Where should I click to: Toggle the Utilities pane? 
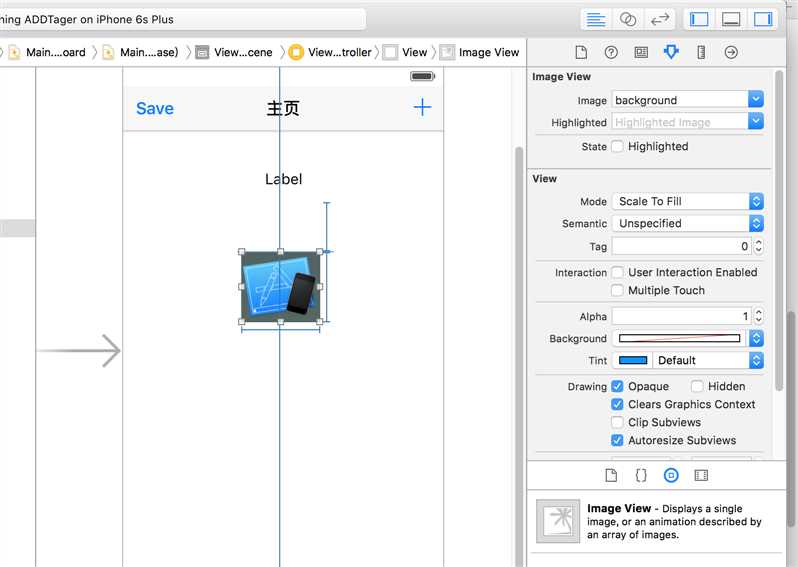click(763, 20)
